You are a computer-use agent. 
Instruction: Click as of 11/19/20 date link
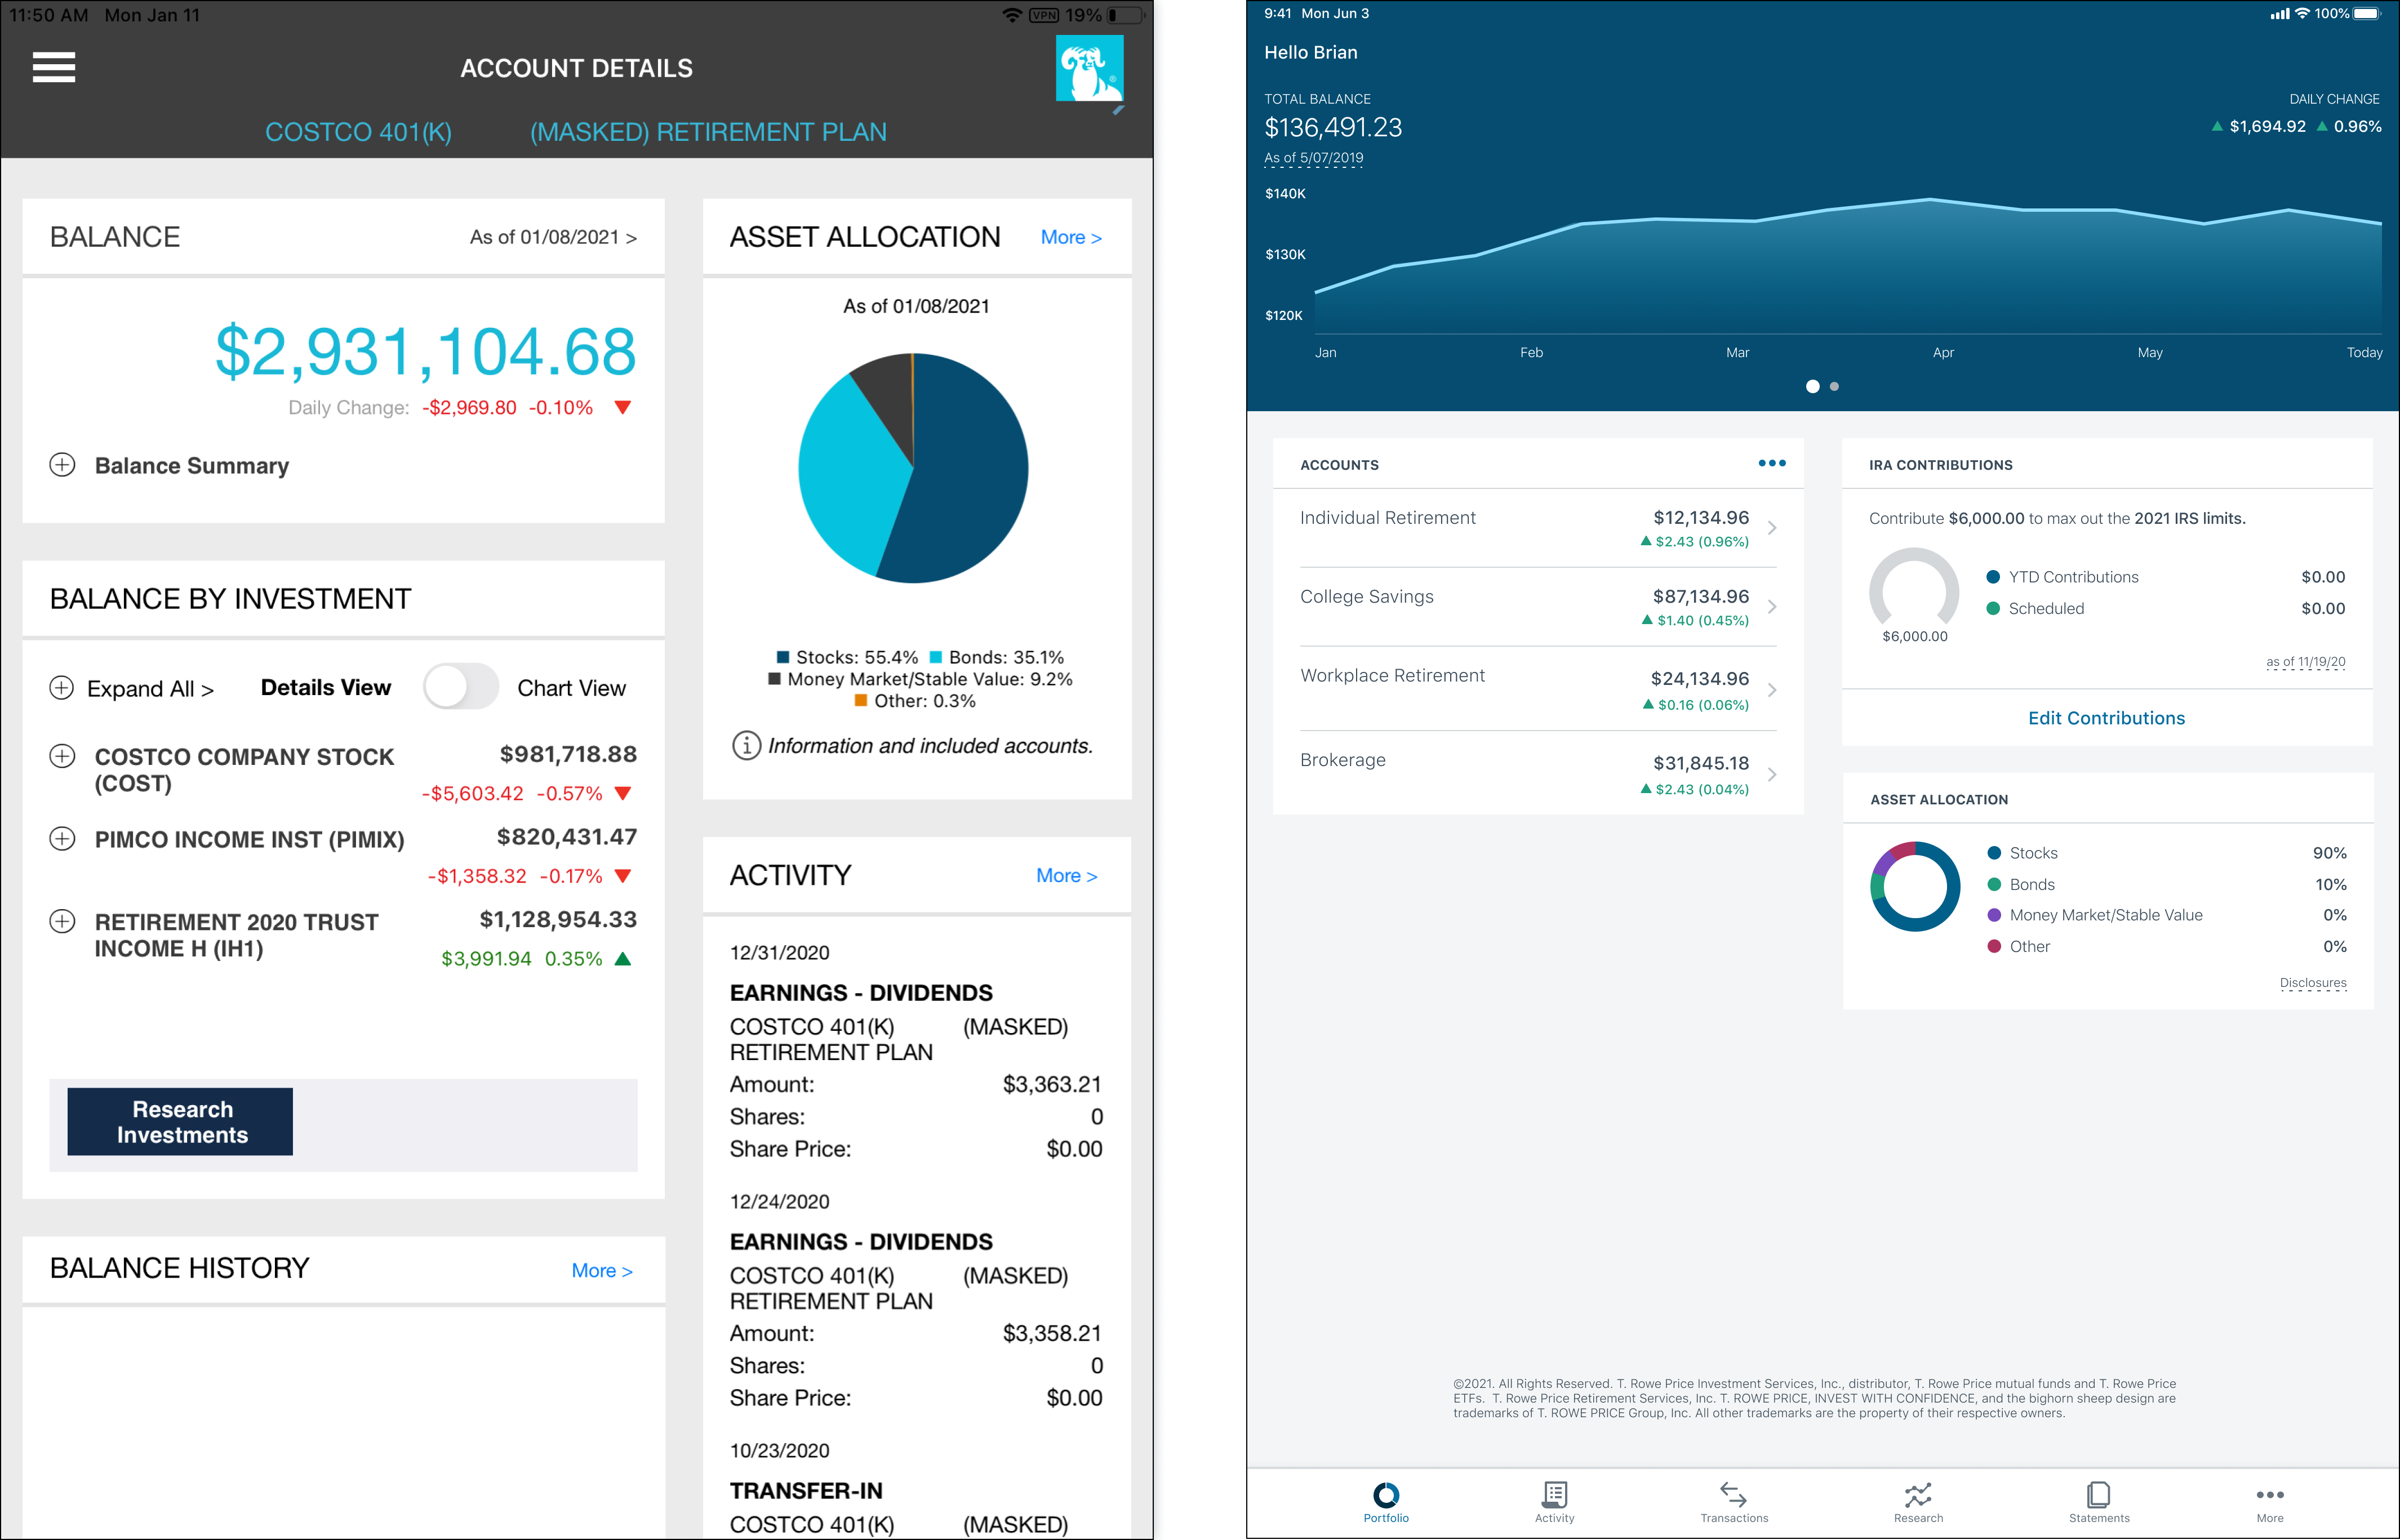pos(2305,662)
